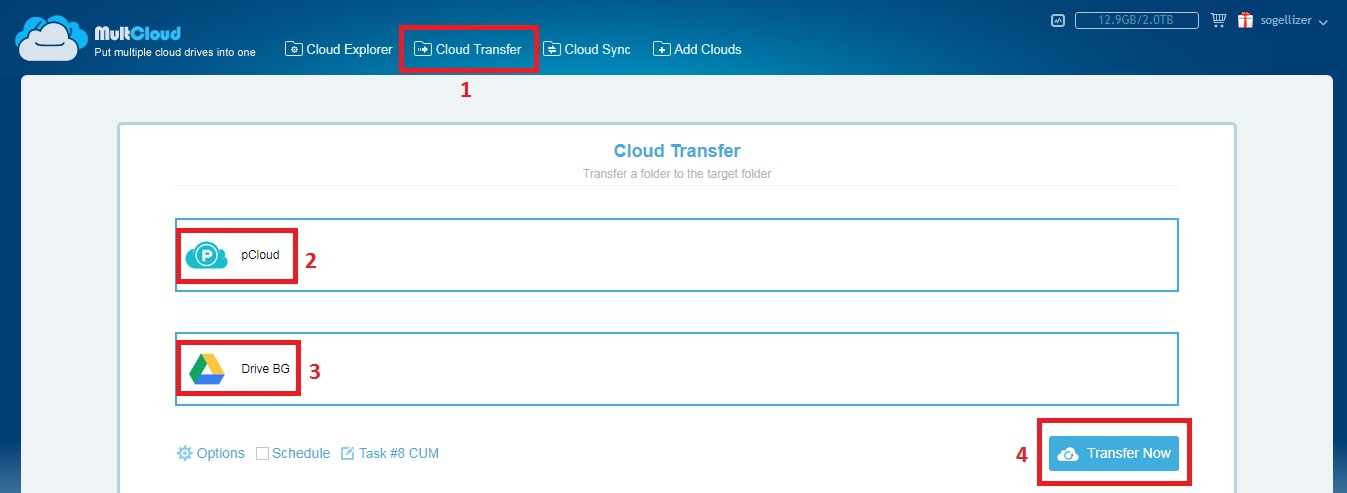Click the MultCloud cloud logo
1347x493 pixels.
(x=50, y=39)
